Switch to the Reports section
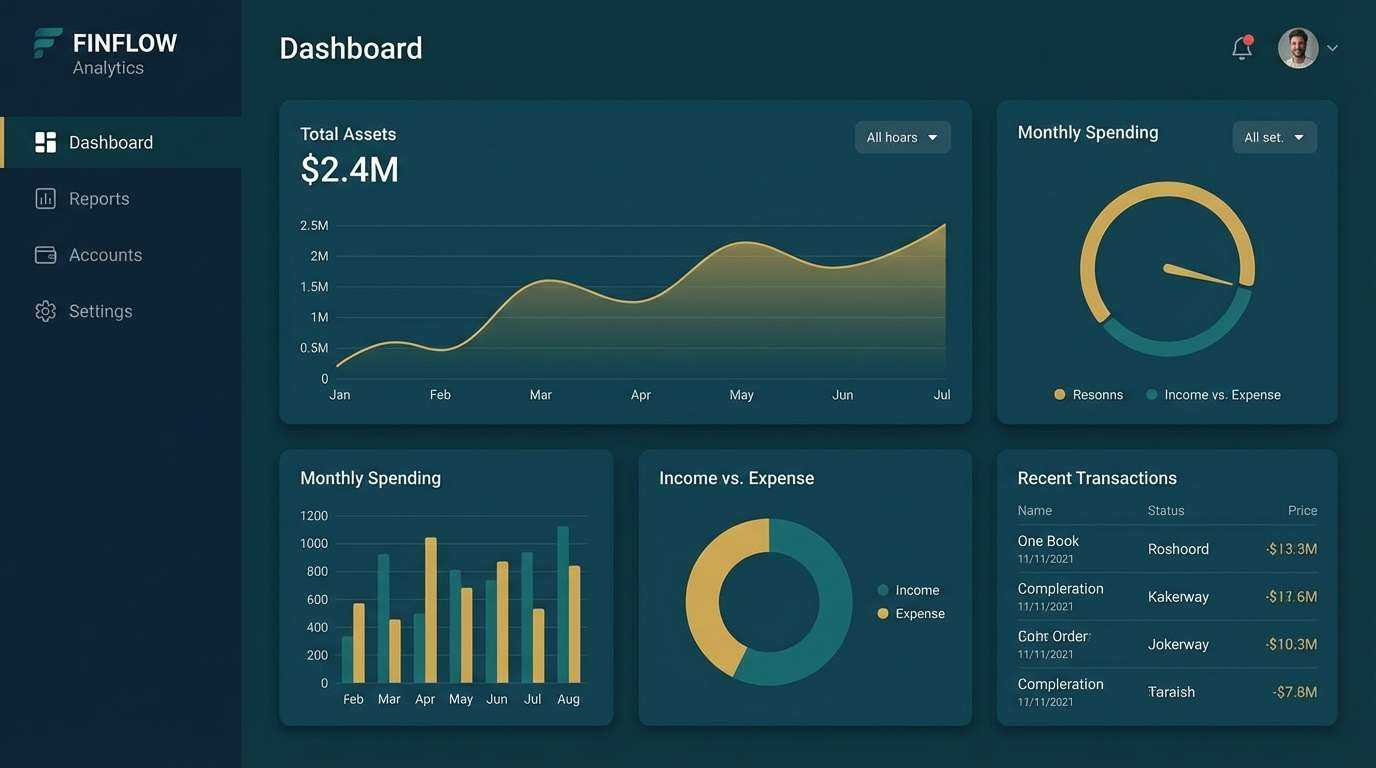The height and width of the screenshot is (768, 1376). pyautogui.click(x=99, y=198)
